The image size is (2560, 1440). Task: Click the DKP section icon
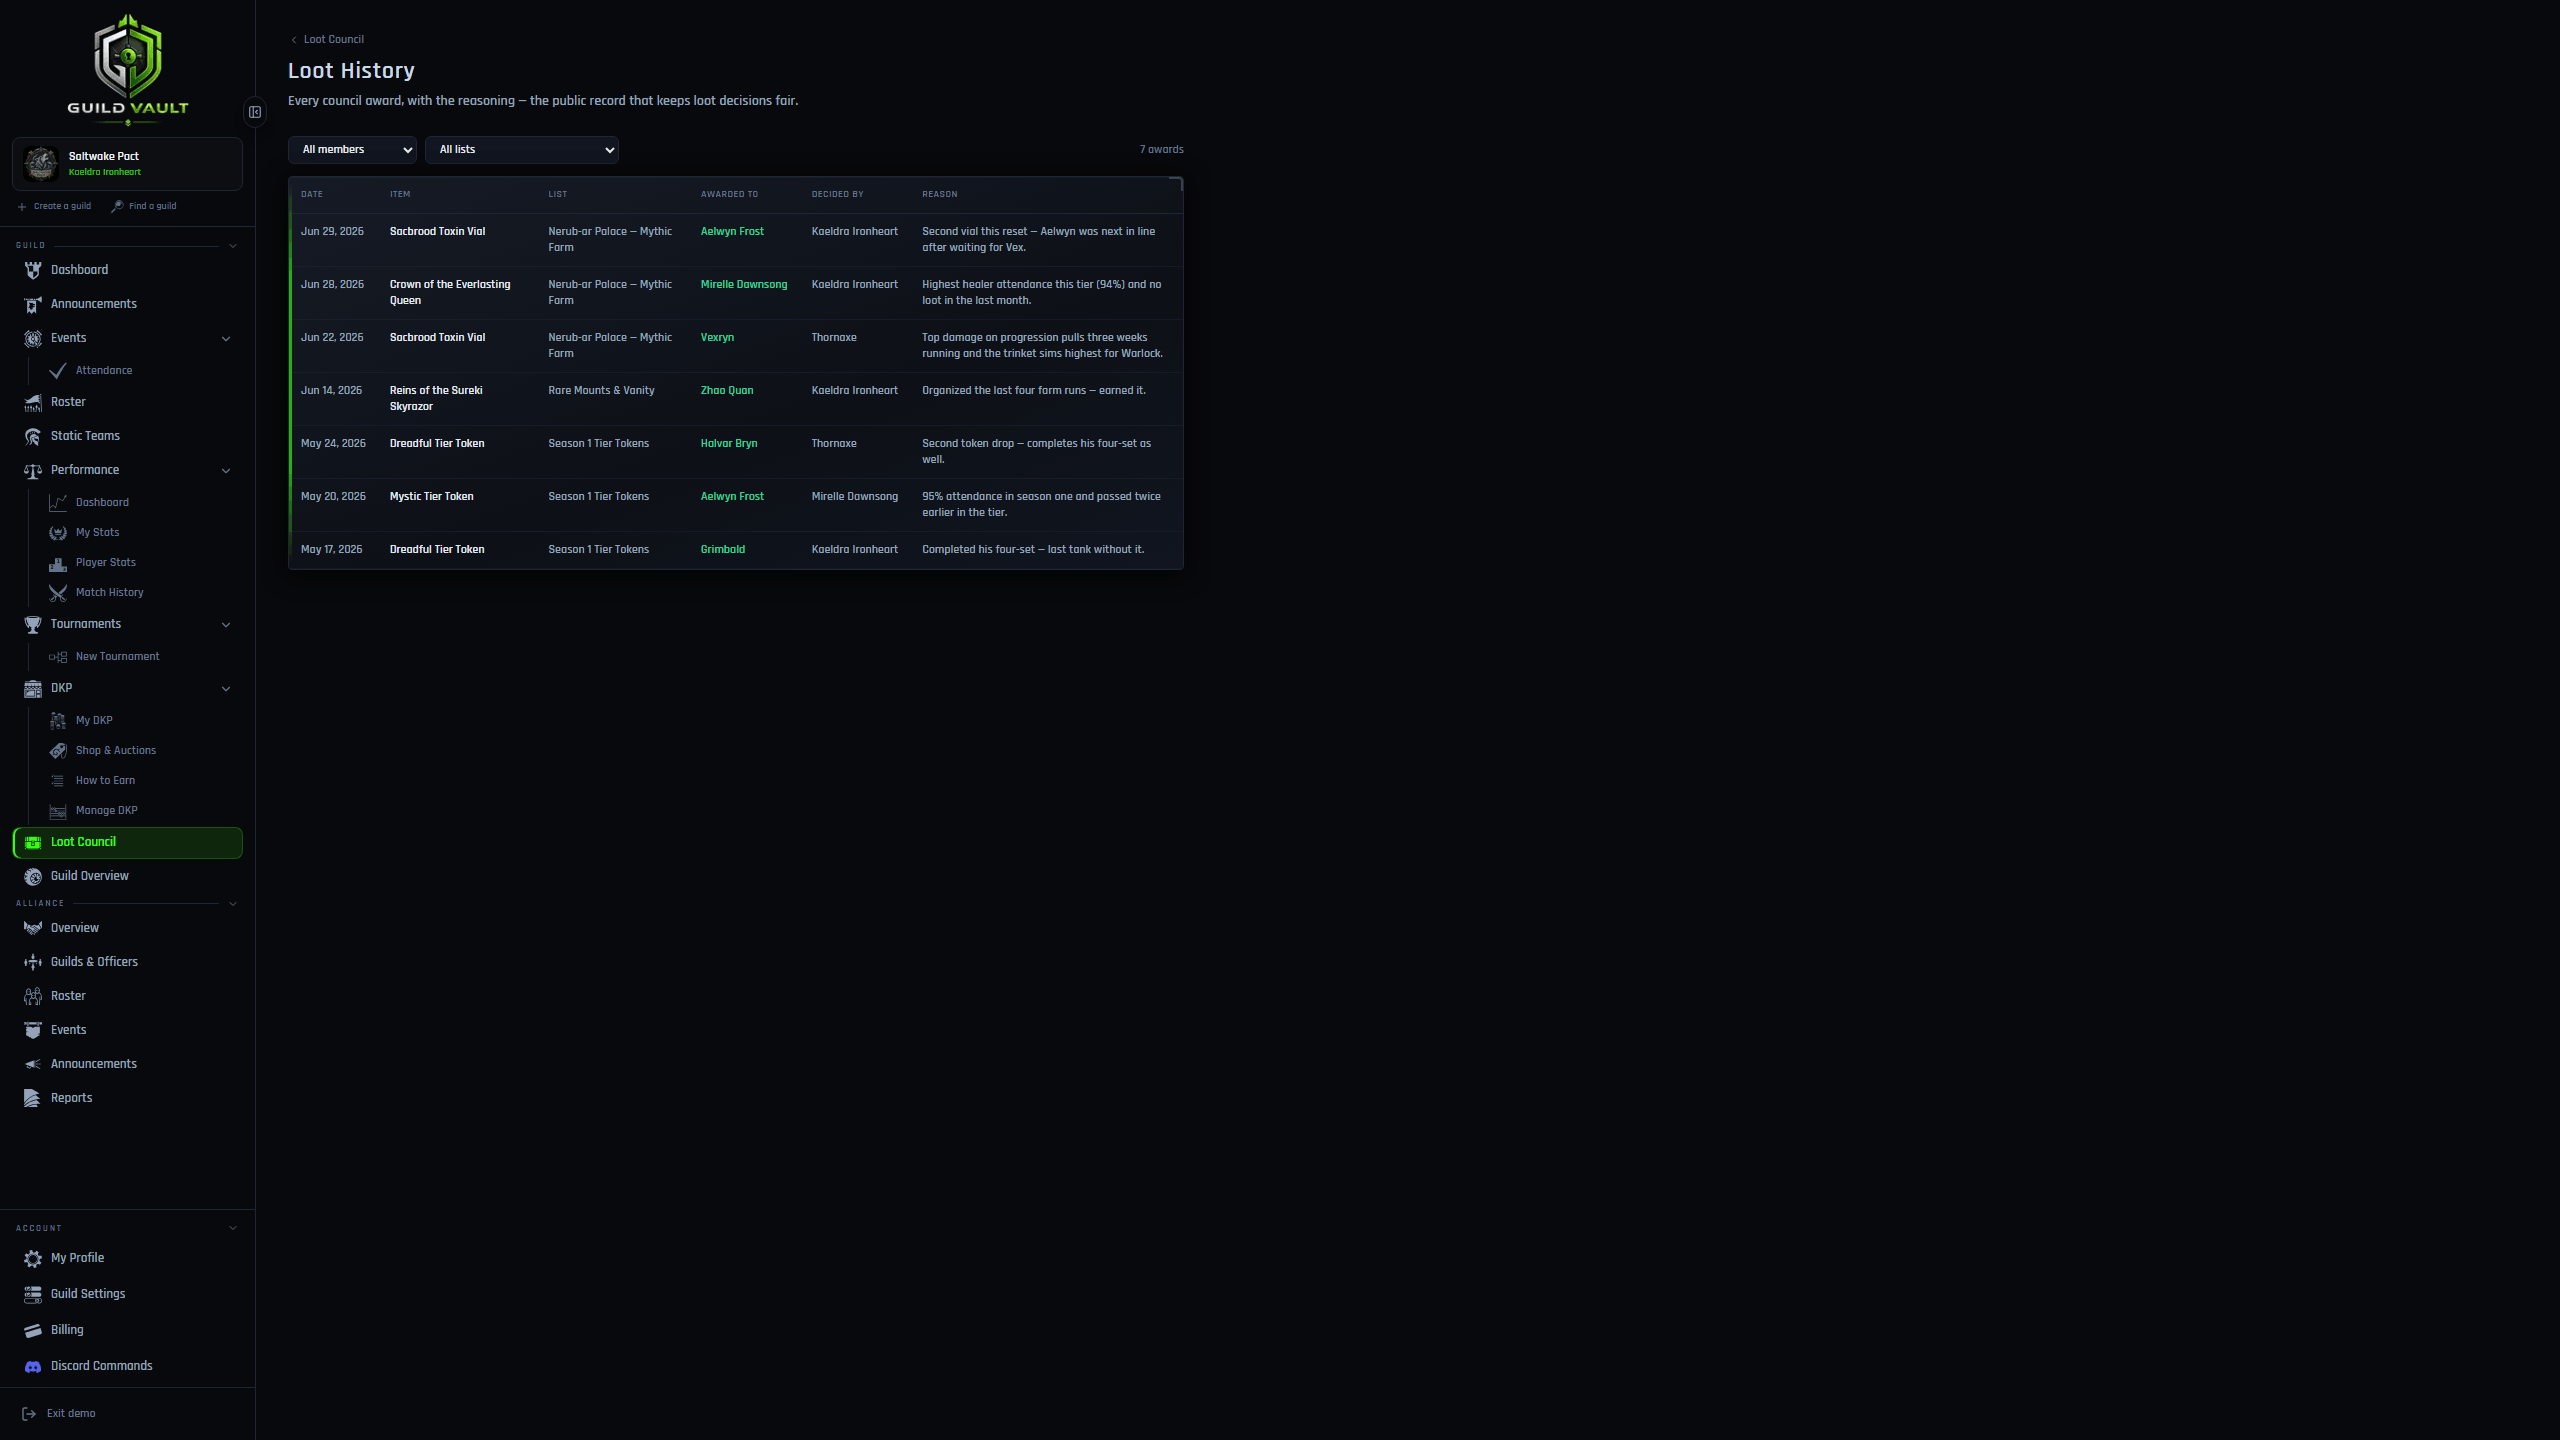click(x=33, y=688)
